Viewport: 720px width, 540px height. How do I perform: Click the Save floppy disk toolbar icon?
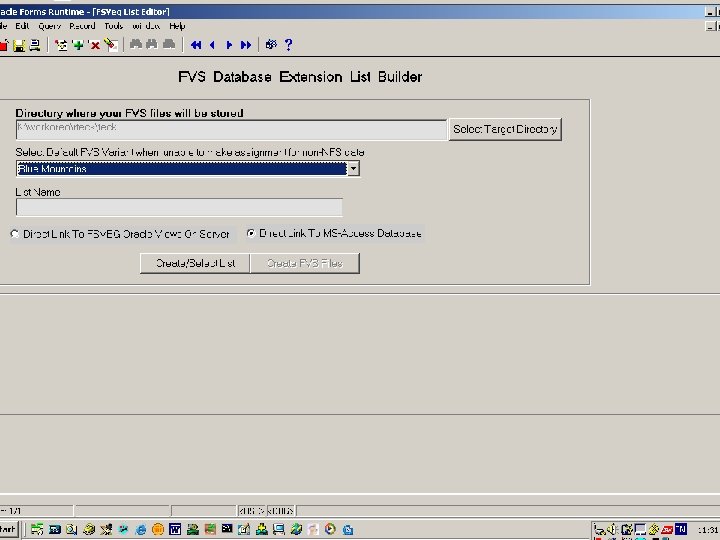click(19, 45)
